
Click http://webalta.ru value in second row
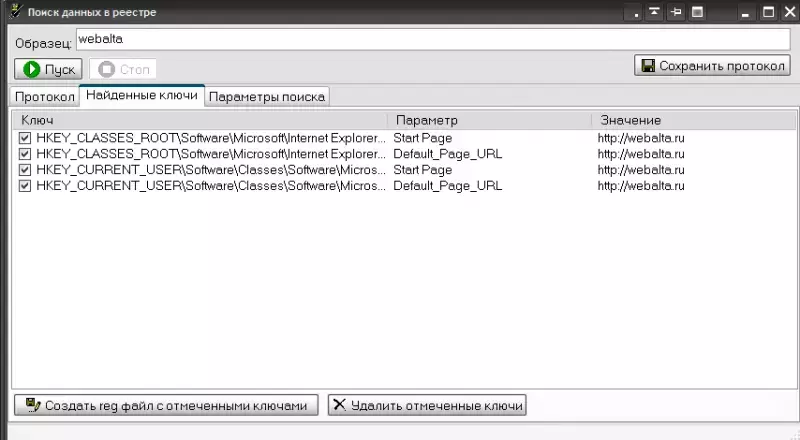coord(641,154)
